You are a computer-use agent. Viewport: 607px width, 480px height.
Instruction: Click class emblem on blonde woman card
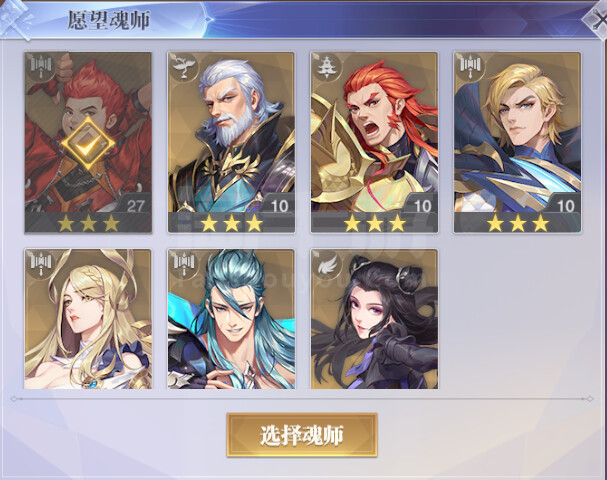point(41,264)
